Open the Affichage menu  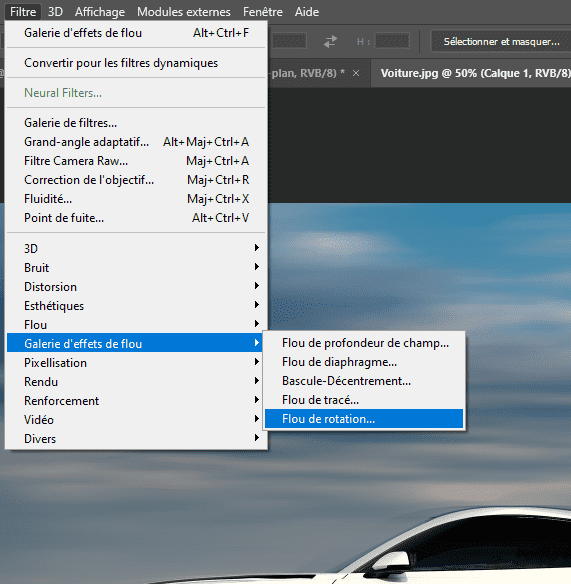point(100,12)
